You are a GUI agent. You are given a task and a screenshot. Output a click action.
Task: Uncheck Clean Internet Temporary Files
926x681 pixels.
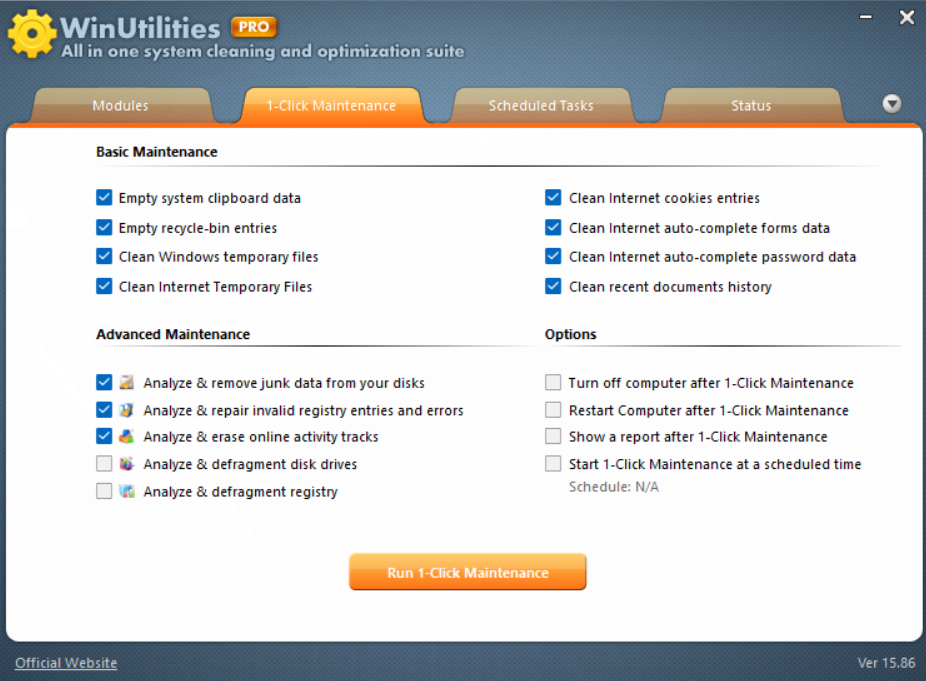104,286
